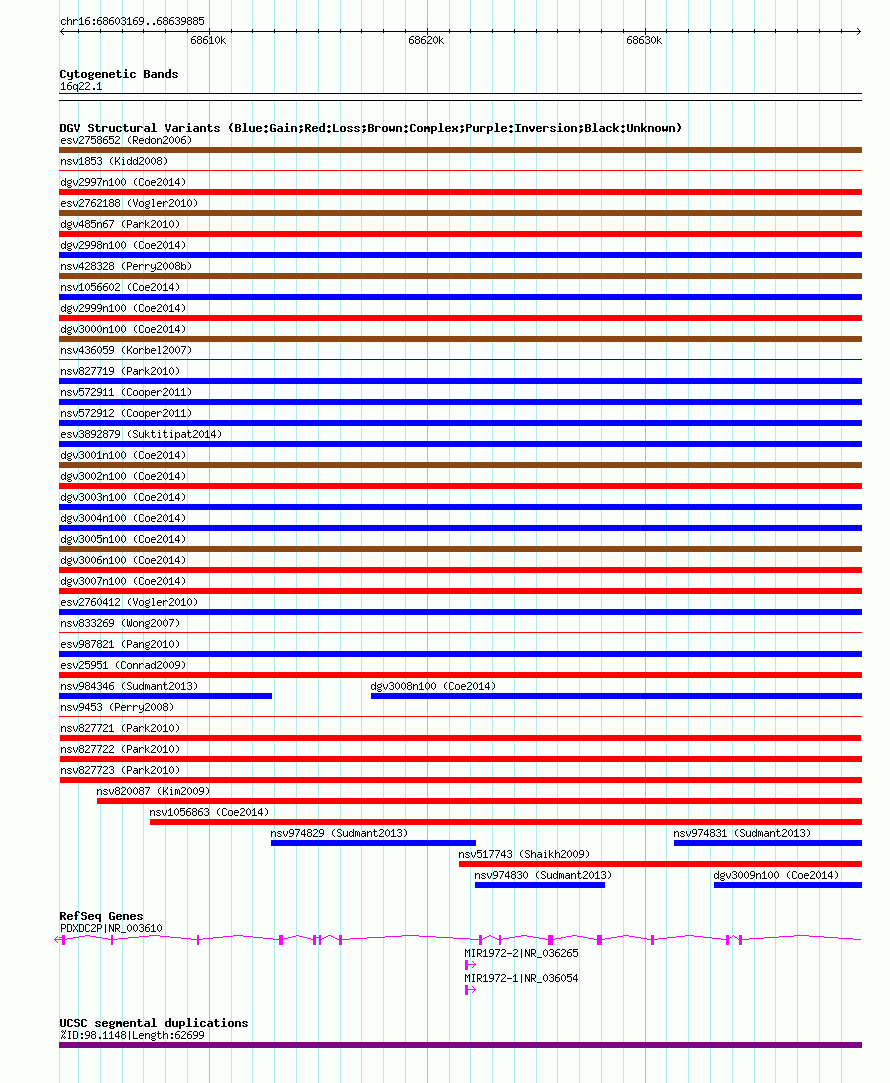Select the nsv974831 (Sudmant2013) label
The width and height of the screenshot is (890, 1083).
[x=742, y=833]
